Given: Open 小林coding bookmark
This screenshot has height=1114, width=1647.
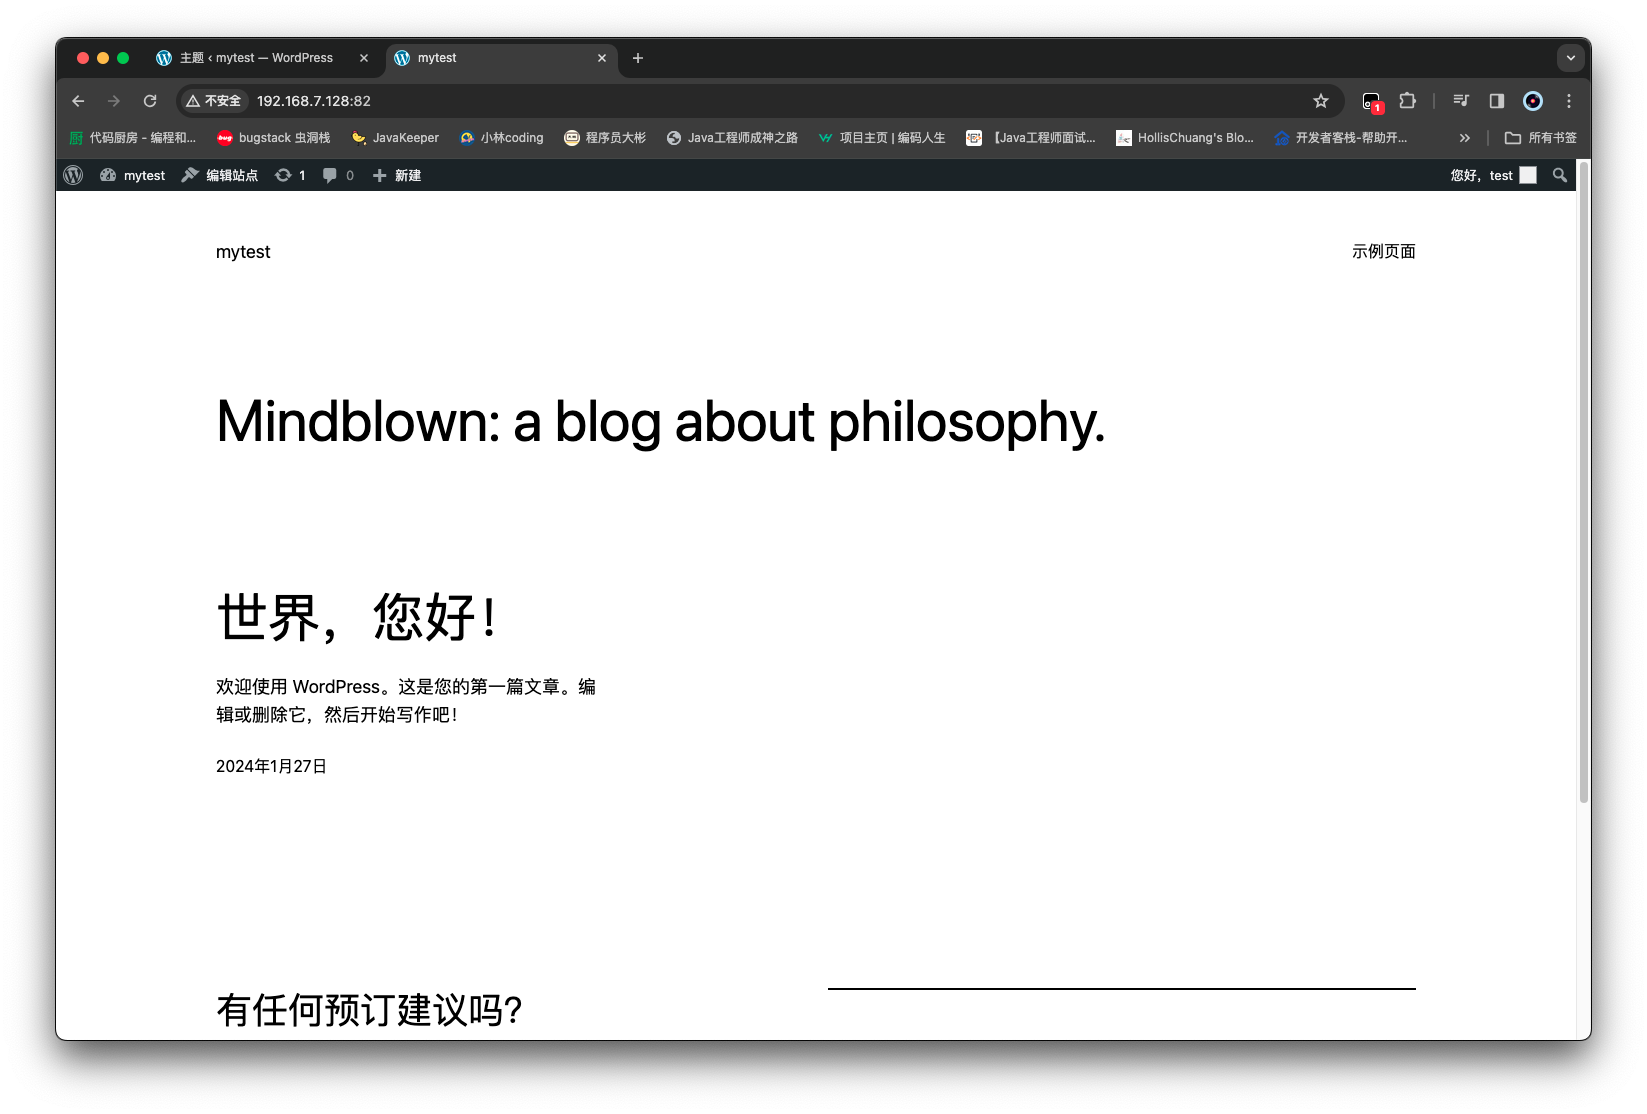Looking at the screenshot, I should 502,138.
